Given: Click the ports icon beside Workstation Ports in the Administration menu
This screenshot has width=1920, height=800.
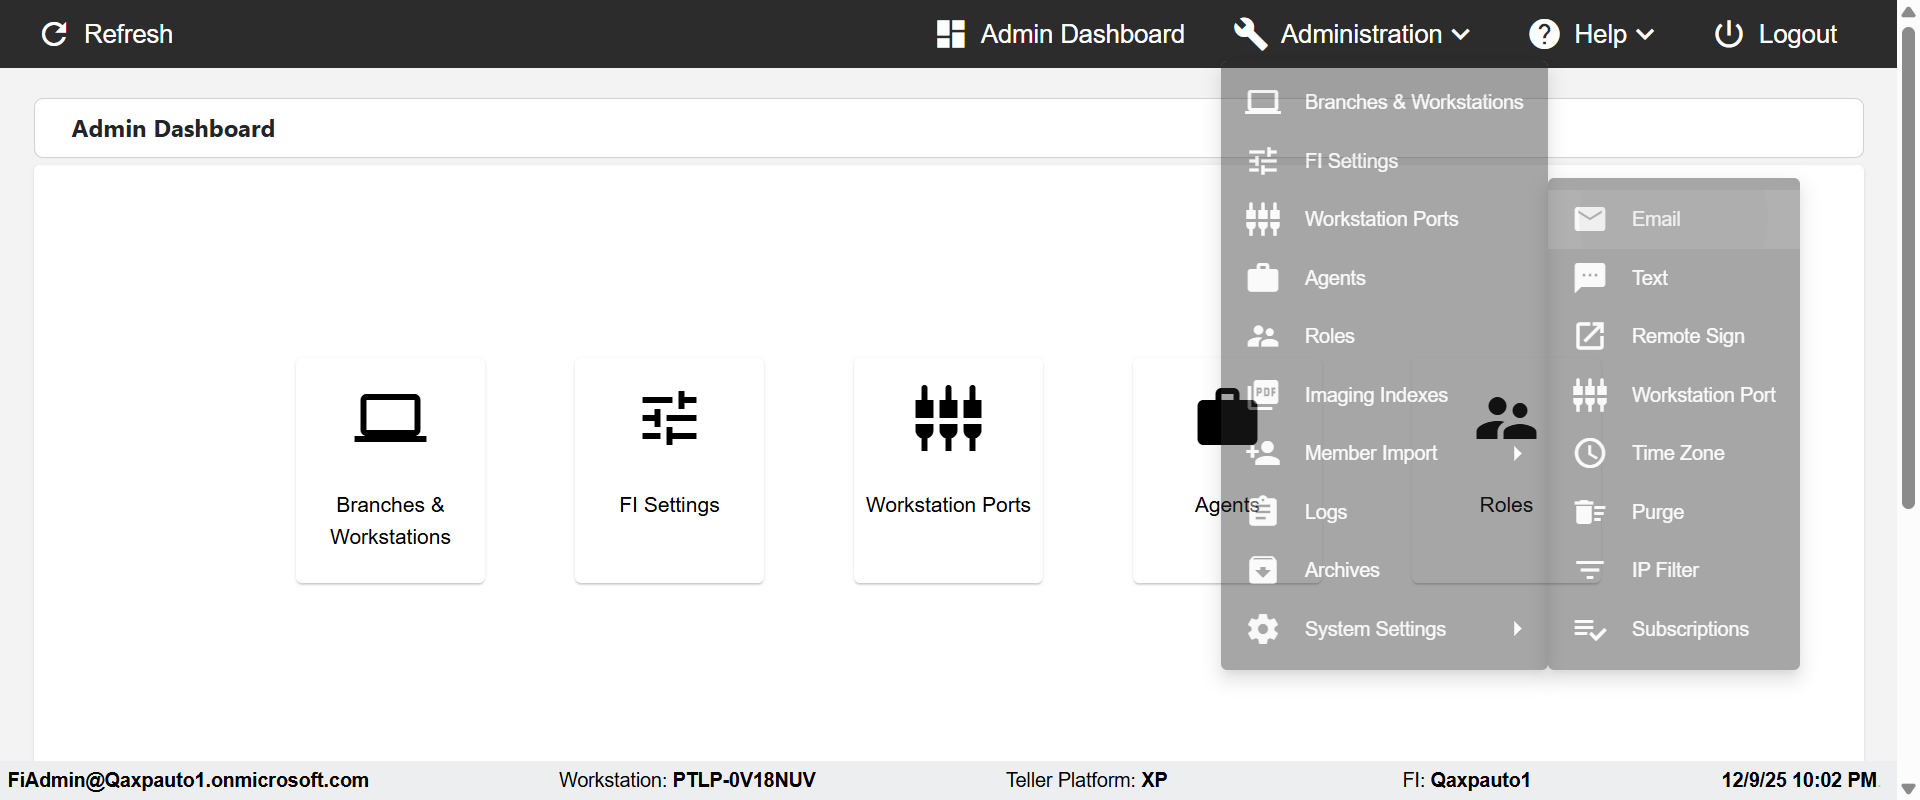Looking at the screenshot, I should coord(1263,219).
